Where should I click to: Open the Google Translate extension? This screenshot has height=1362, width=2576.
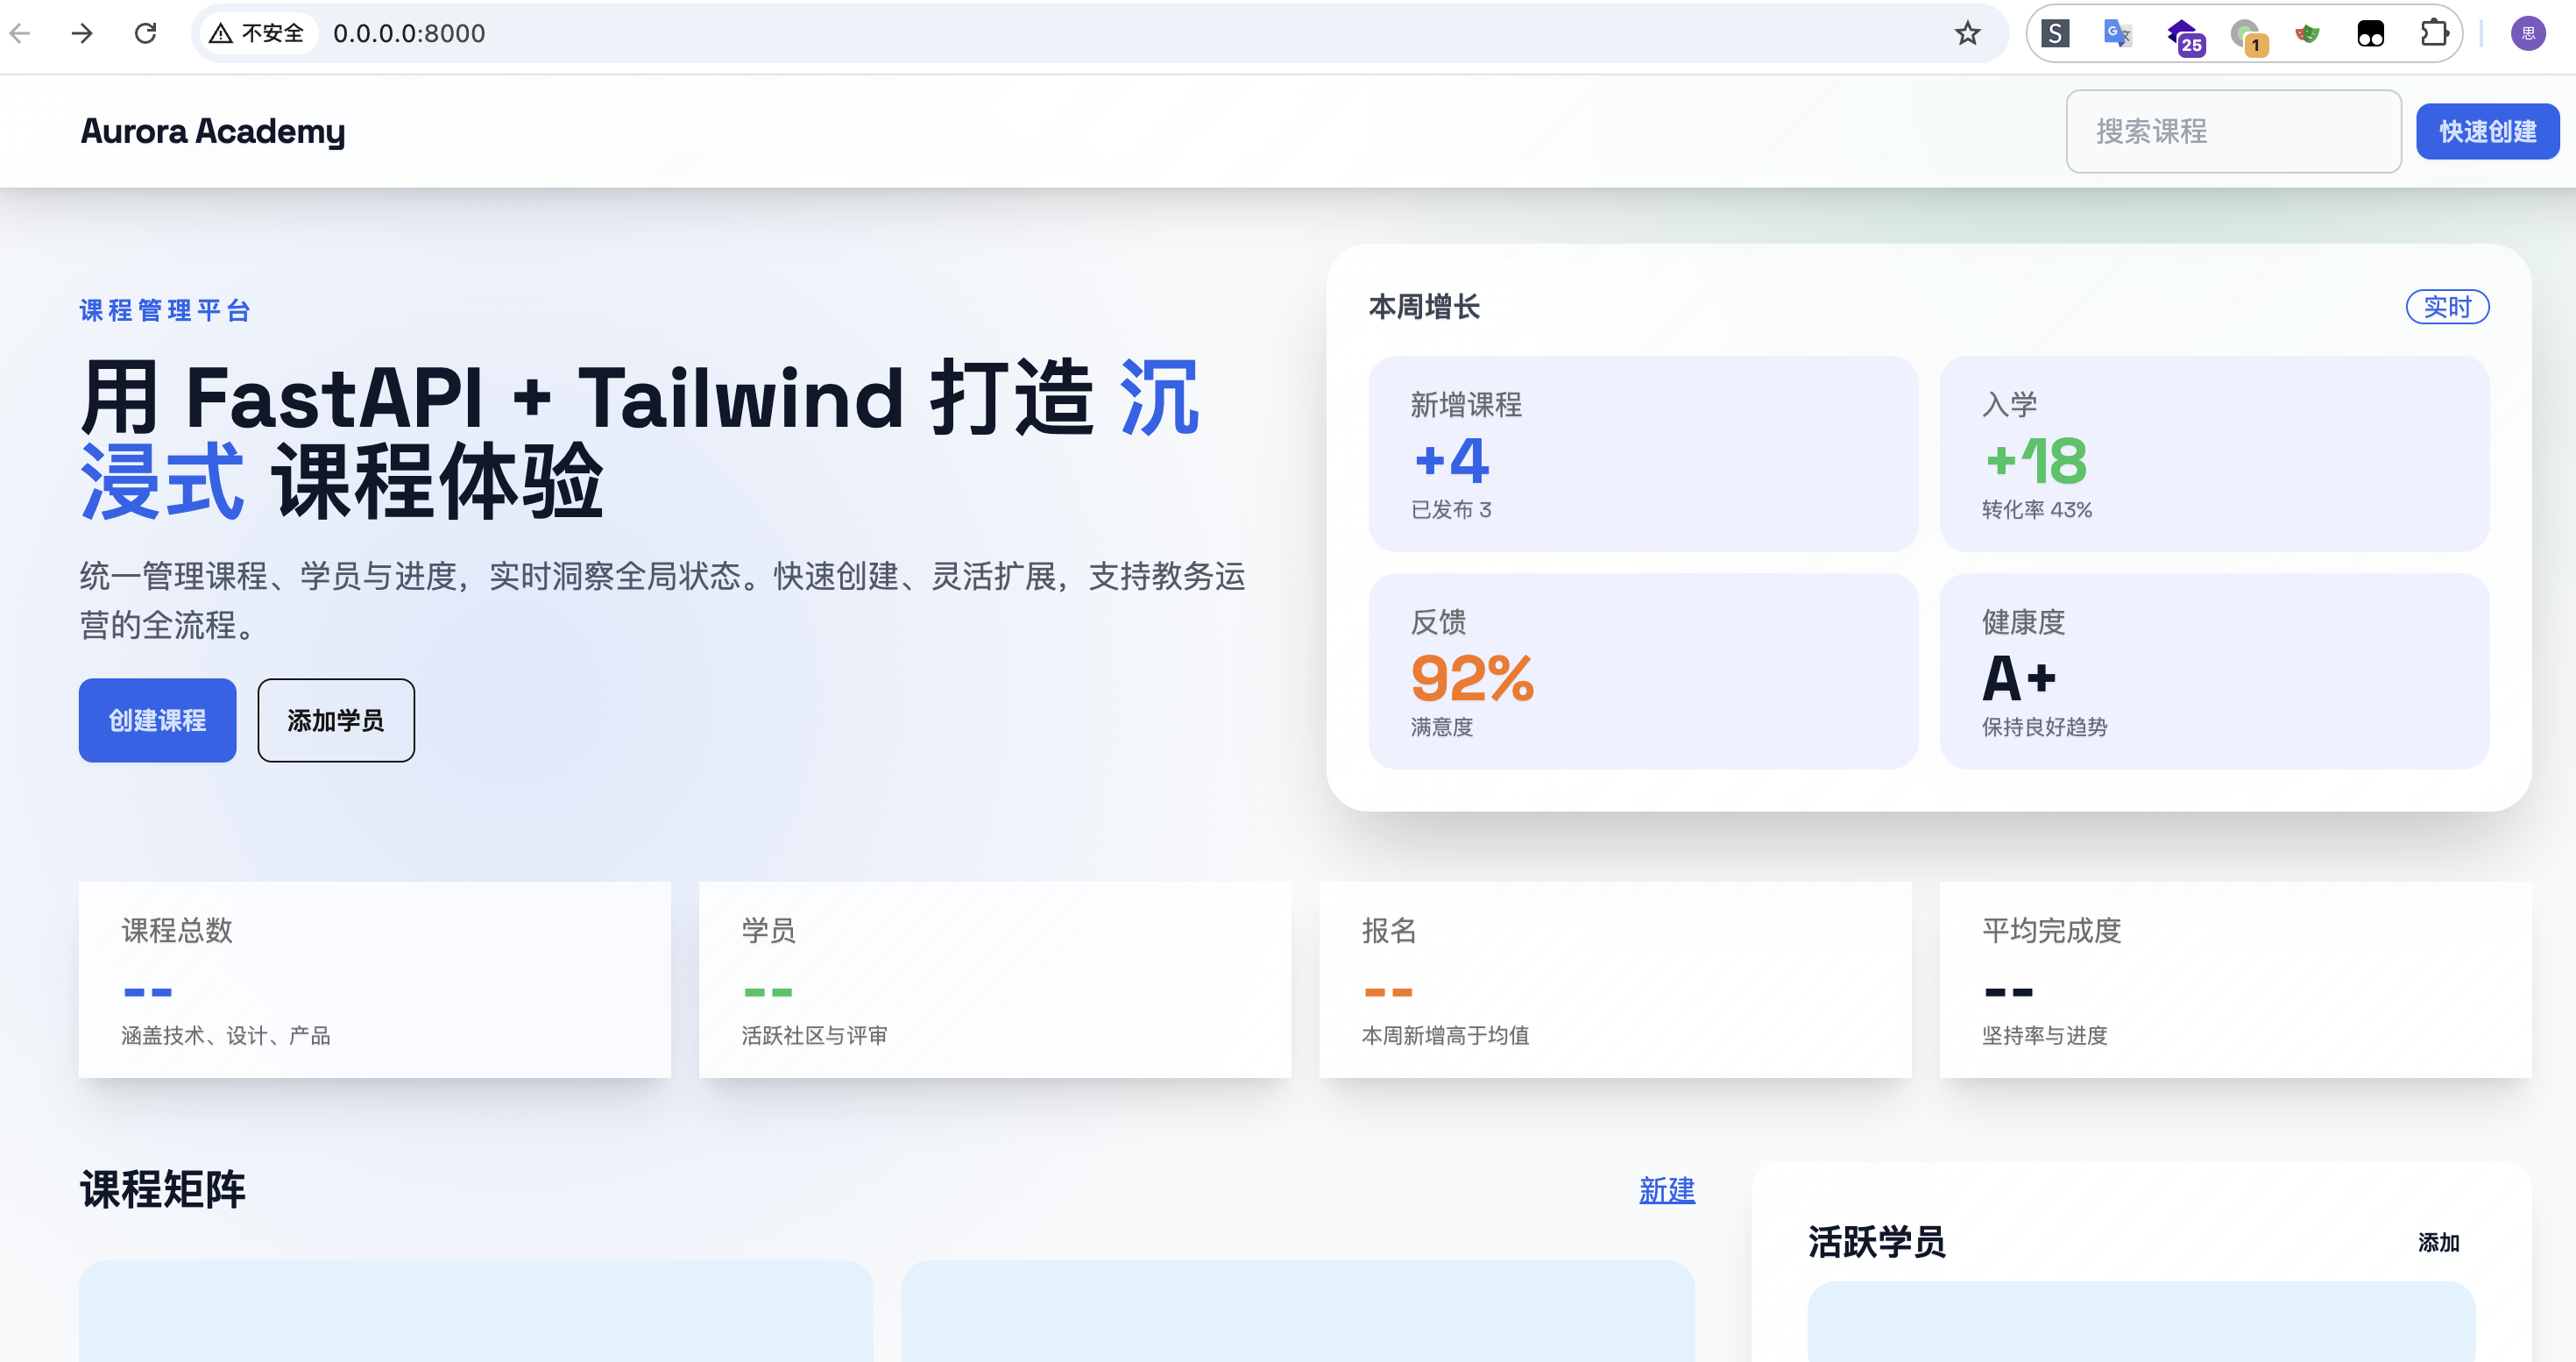pos(2118,33)
